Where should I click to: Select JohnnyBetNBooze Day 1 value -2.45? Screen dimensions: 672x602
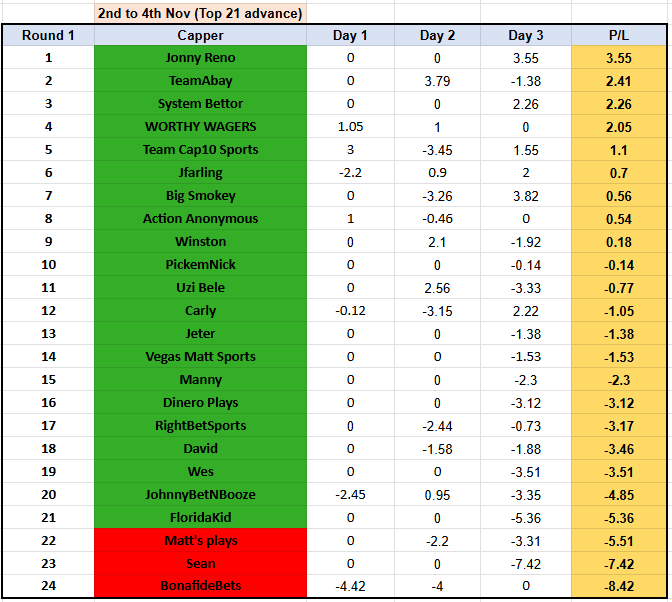tap(350, 495)
